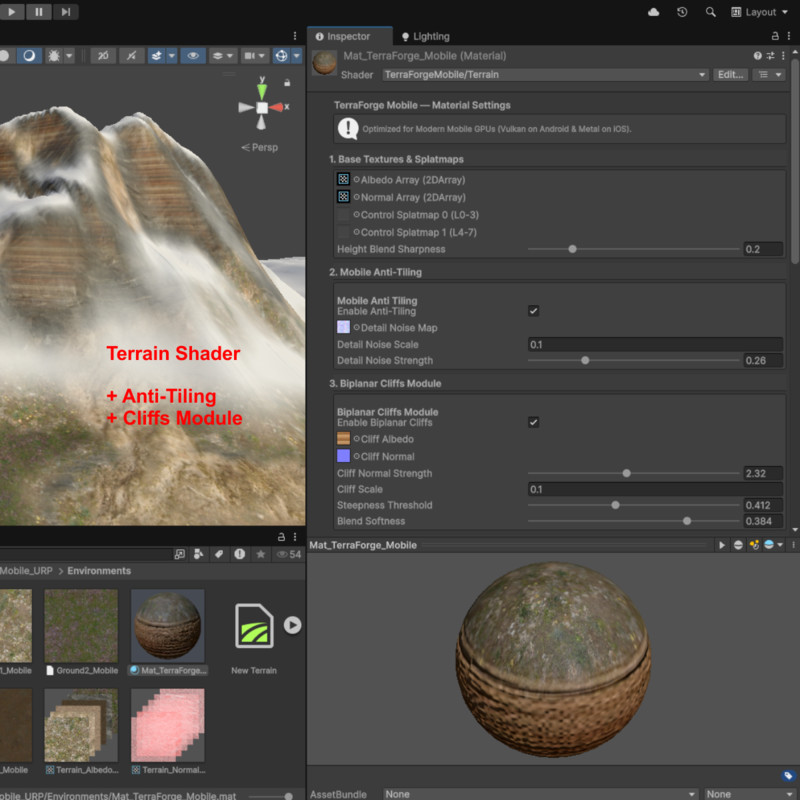The height and width of the screenshot is (800, 800).
Task: Click the search by label tag icon
Action: tap(219, 554)
